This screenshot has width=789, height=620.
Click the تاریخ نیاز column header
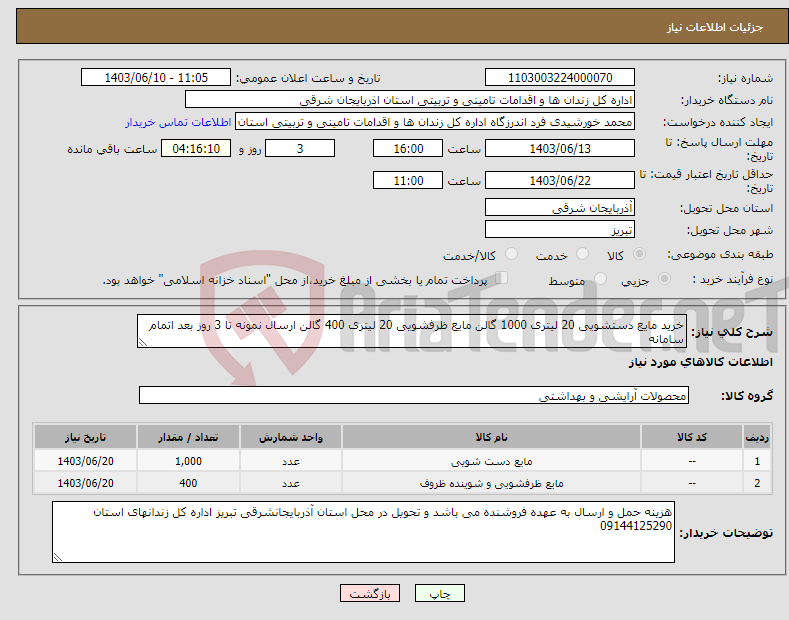tap(86, 437)
